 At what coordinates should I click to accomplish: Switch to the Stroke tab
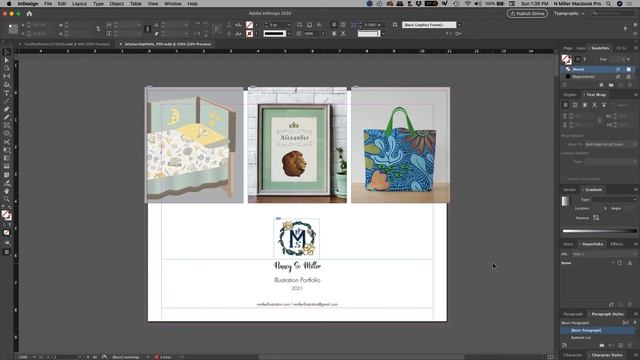click(569, 190)
